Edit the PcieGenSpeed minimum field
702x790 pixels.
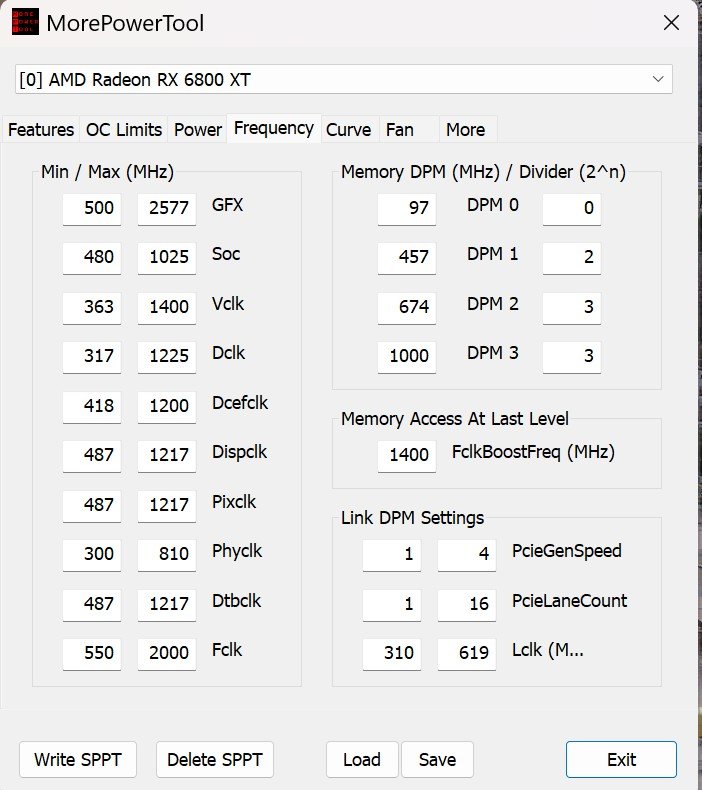[392, 555]
